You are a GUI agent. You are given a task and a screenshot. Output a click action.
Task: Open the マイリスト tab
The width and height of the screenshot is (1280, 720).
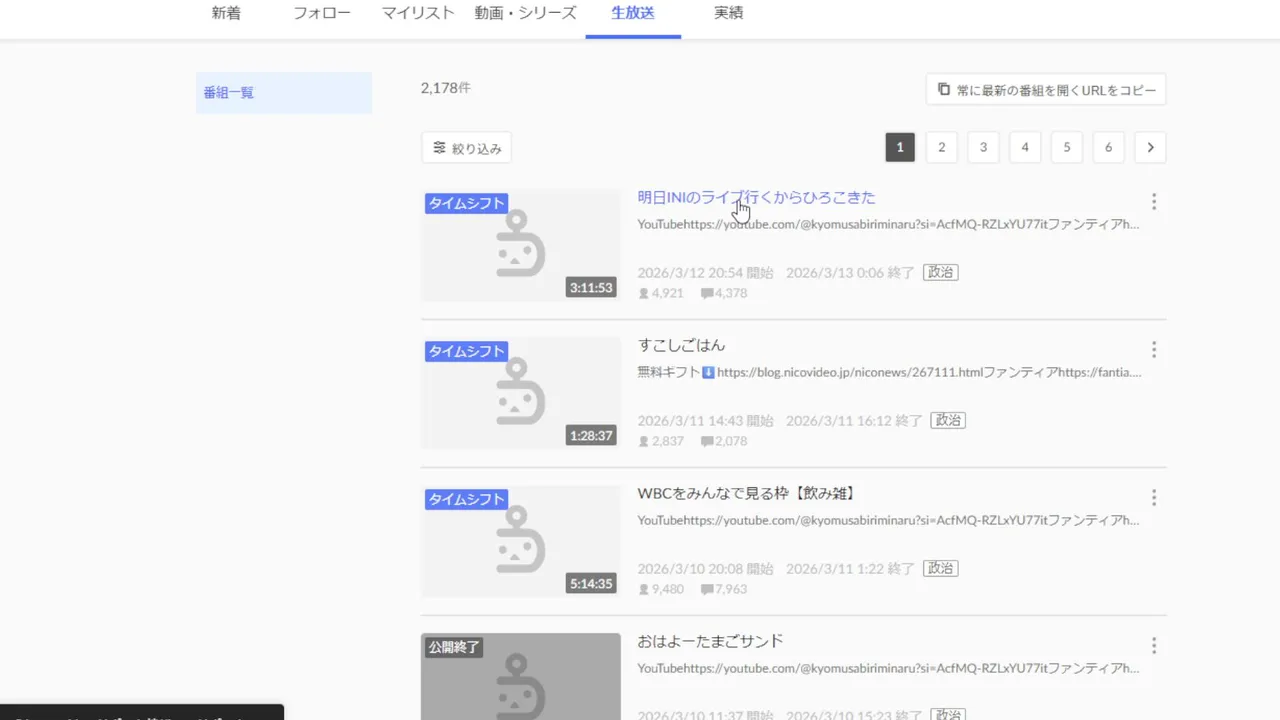click(x=418, y=14)
